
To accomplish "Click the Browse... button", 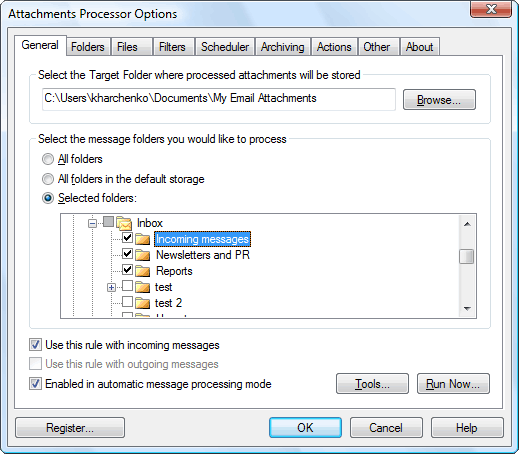I will coord(439,99).
